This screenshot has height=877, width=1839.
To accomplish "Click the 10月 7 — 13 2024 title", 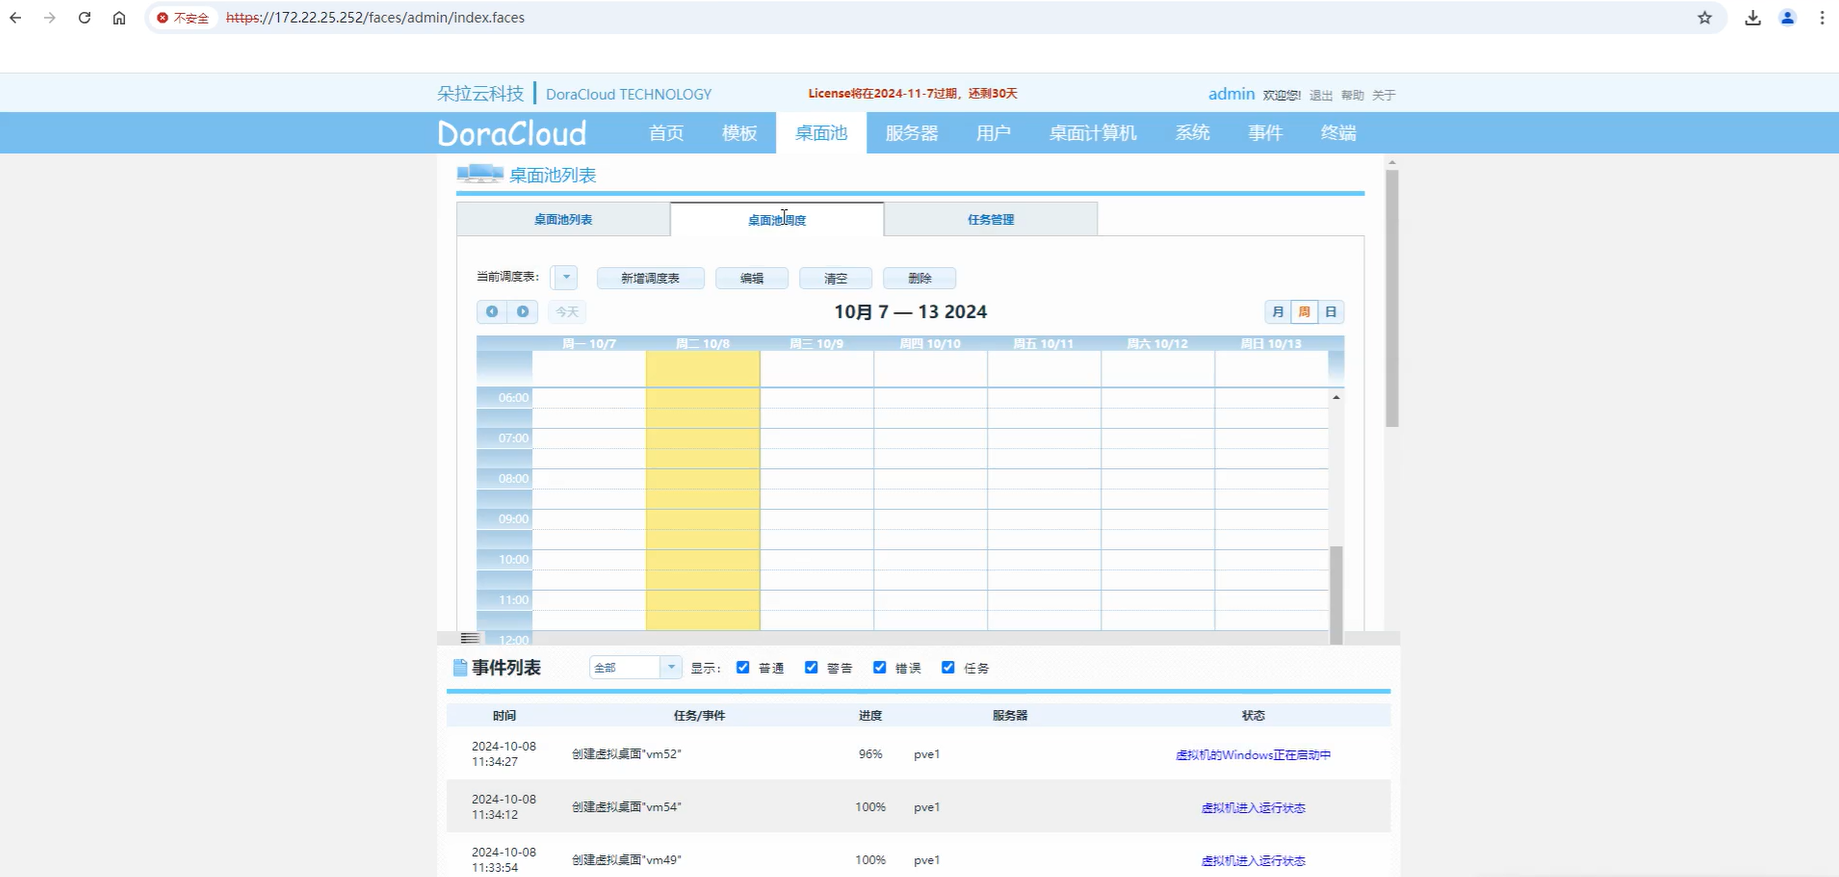I will pyautogui.click(x=911, y=312).
